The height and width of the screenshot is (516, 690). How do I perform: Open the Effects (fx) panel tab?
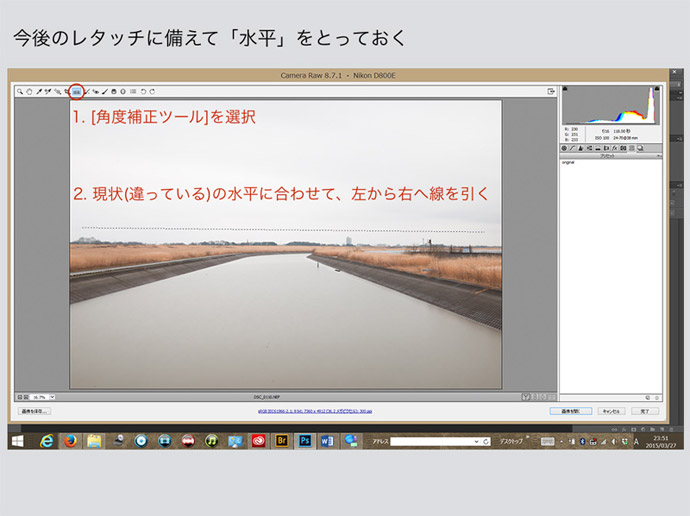[615, 148]
